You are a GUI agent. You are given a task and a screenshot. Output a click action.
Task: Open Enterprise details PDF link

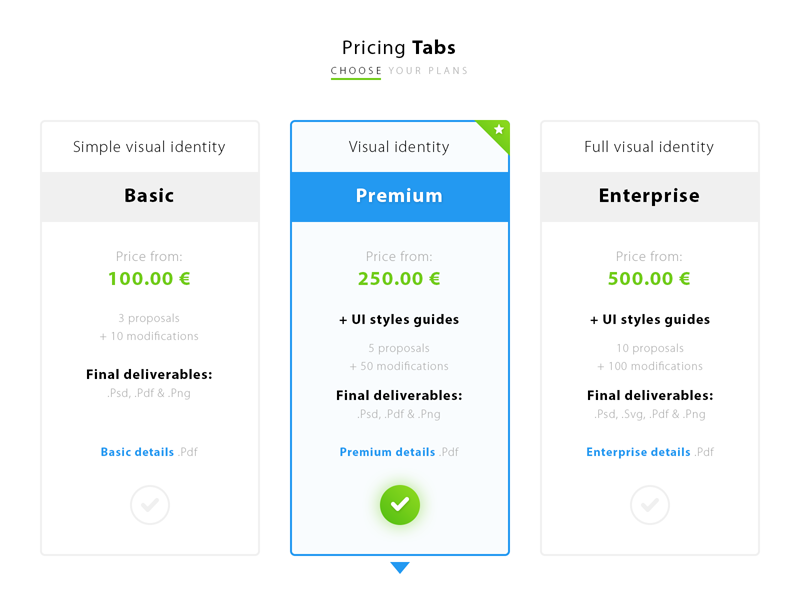click(638, 452)
